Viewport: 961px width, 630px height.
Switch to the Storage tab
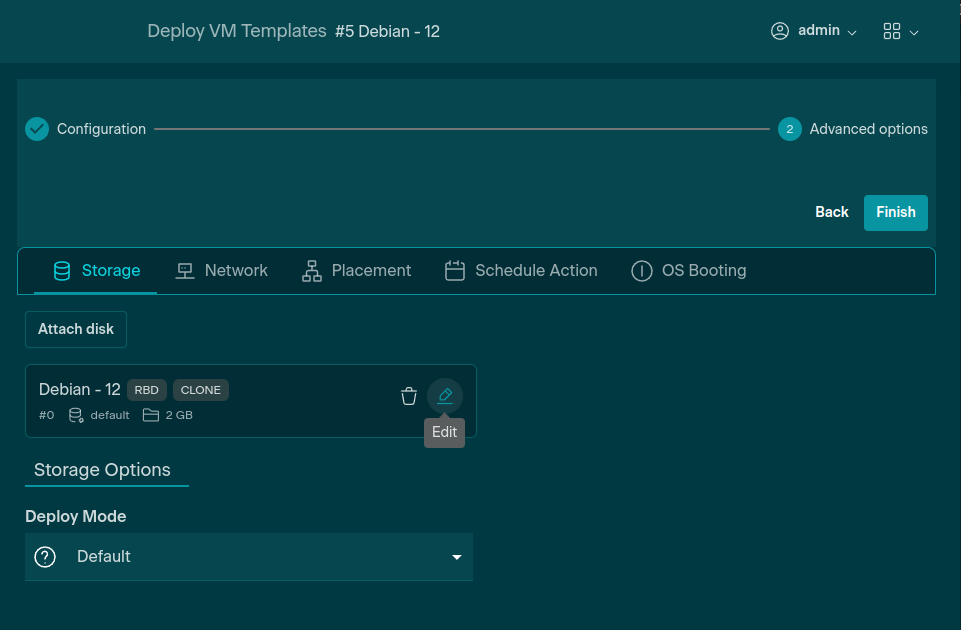(96, 271)
